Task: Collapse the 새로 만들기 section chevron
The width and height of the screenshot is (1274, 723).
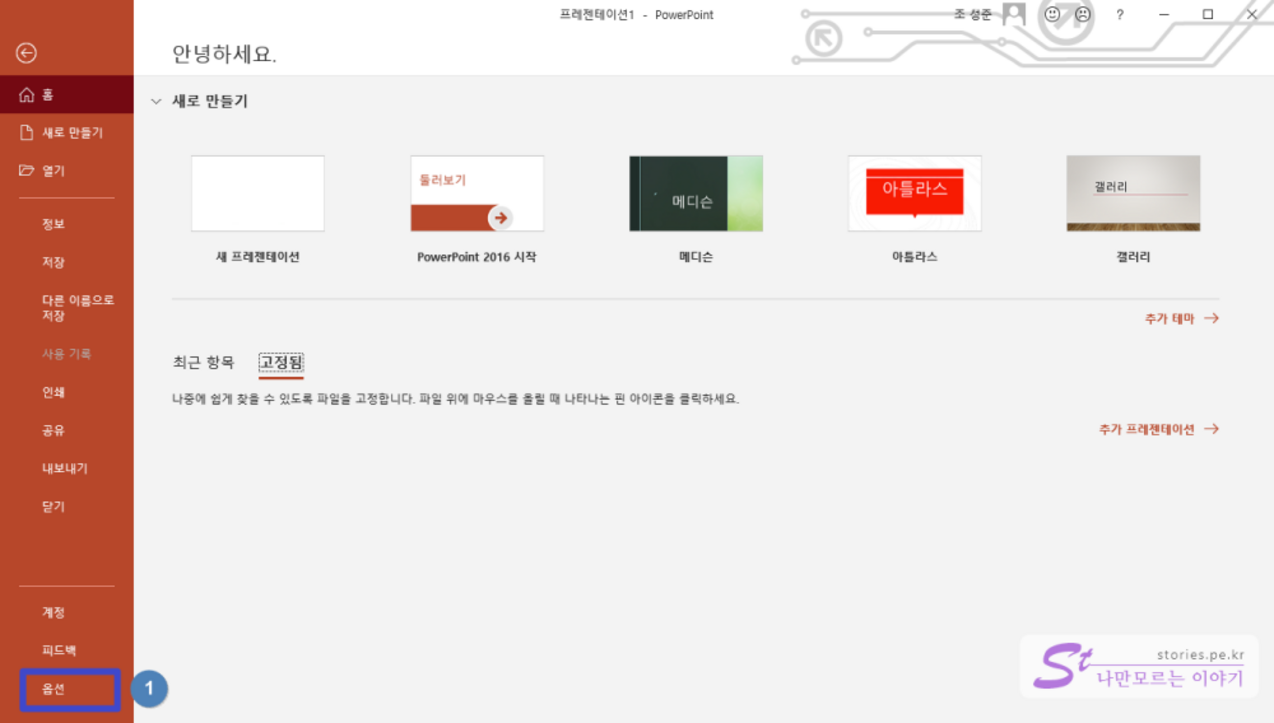Action: click(x=156, y=102)
